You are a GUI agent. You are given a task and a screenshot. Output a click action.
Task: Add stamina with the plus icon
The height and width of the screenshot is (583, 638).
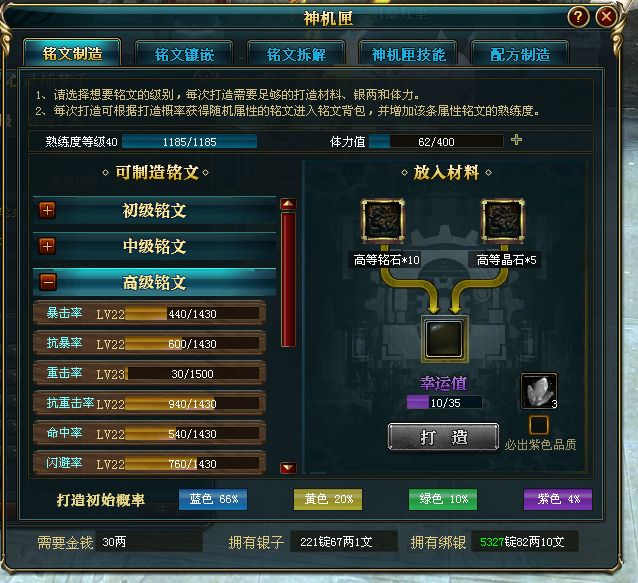point(516,140)
